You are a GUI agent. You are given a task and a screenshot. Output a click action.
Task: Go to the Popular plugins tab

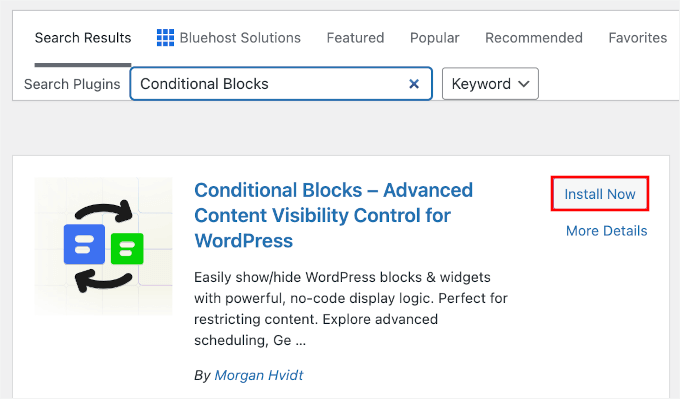(435, 38)
